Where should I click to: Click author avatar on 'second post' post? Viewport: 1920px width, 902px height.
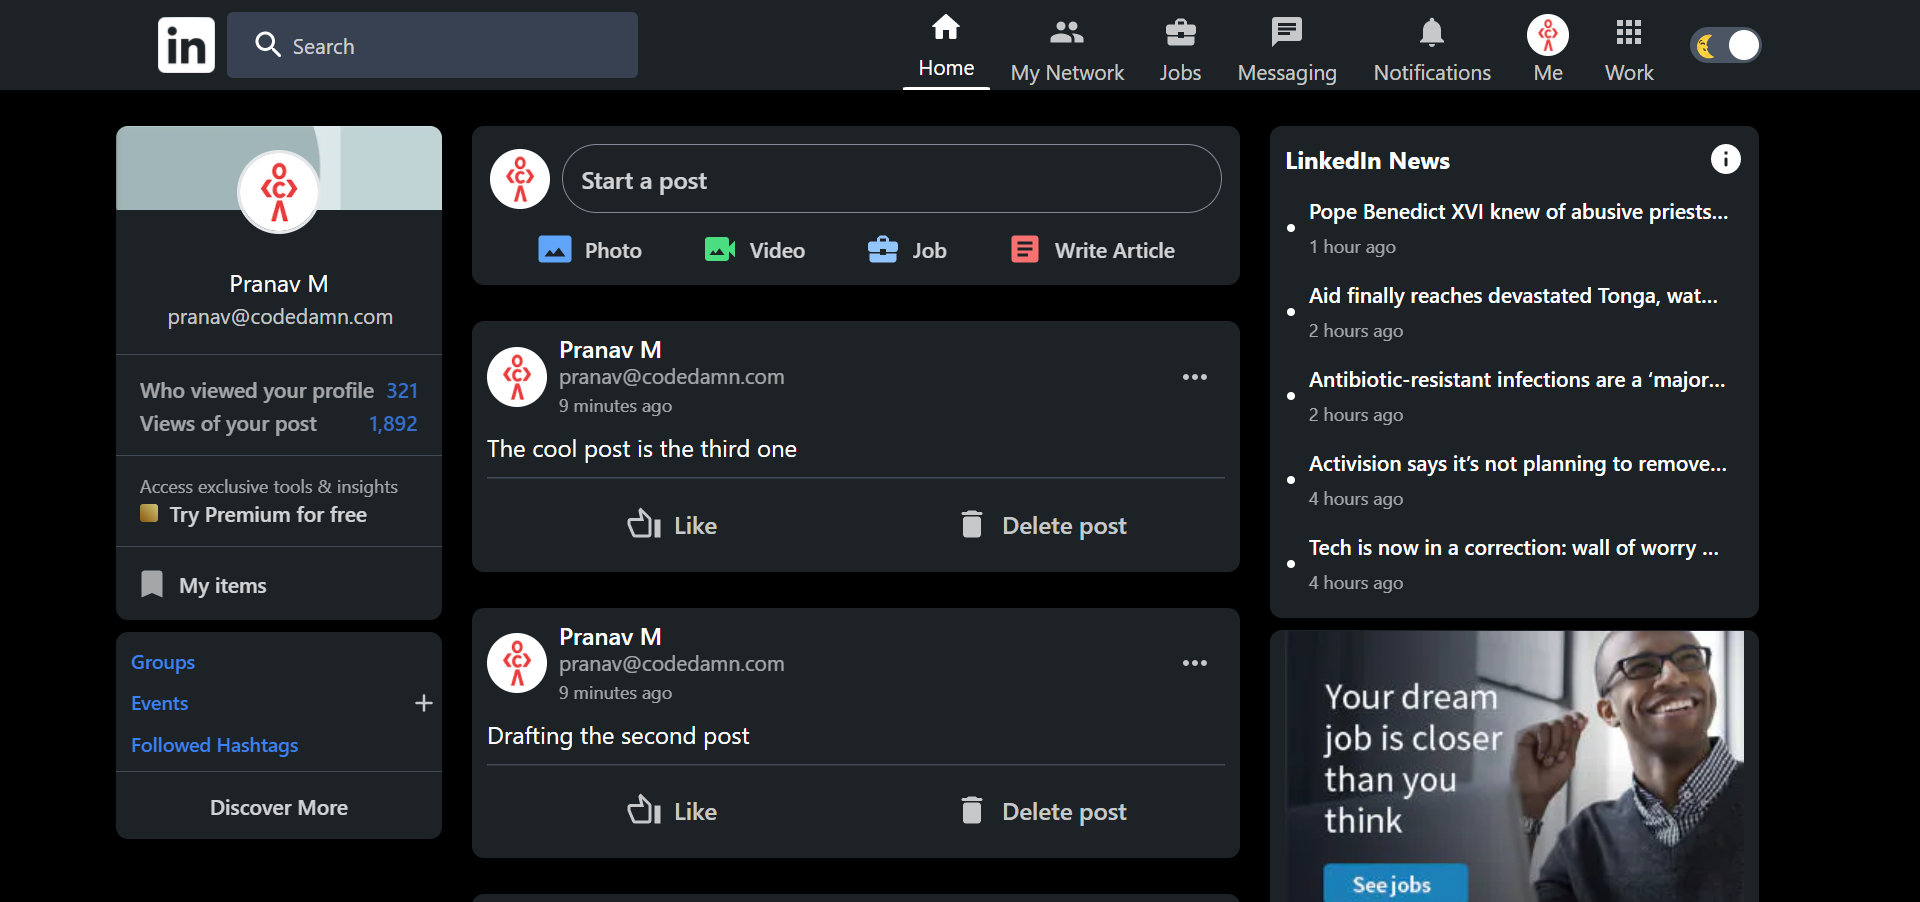point(517,663)
